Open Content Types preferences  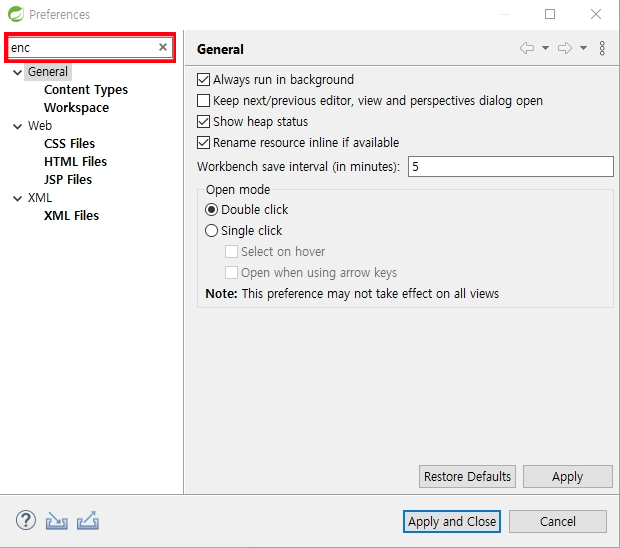(x=86, y=90)
